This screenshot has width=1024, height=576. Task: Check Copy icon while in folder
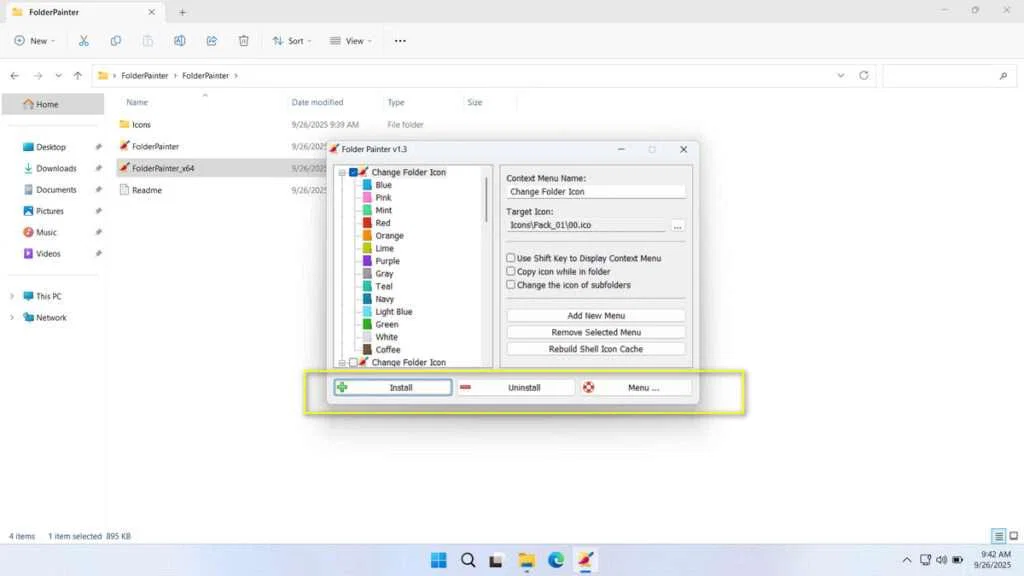(x=510, y=272)
